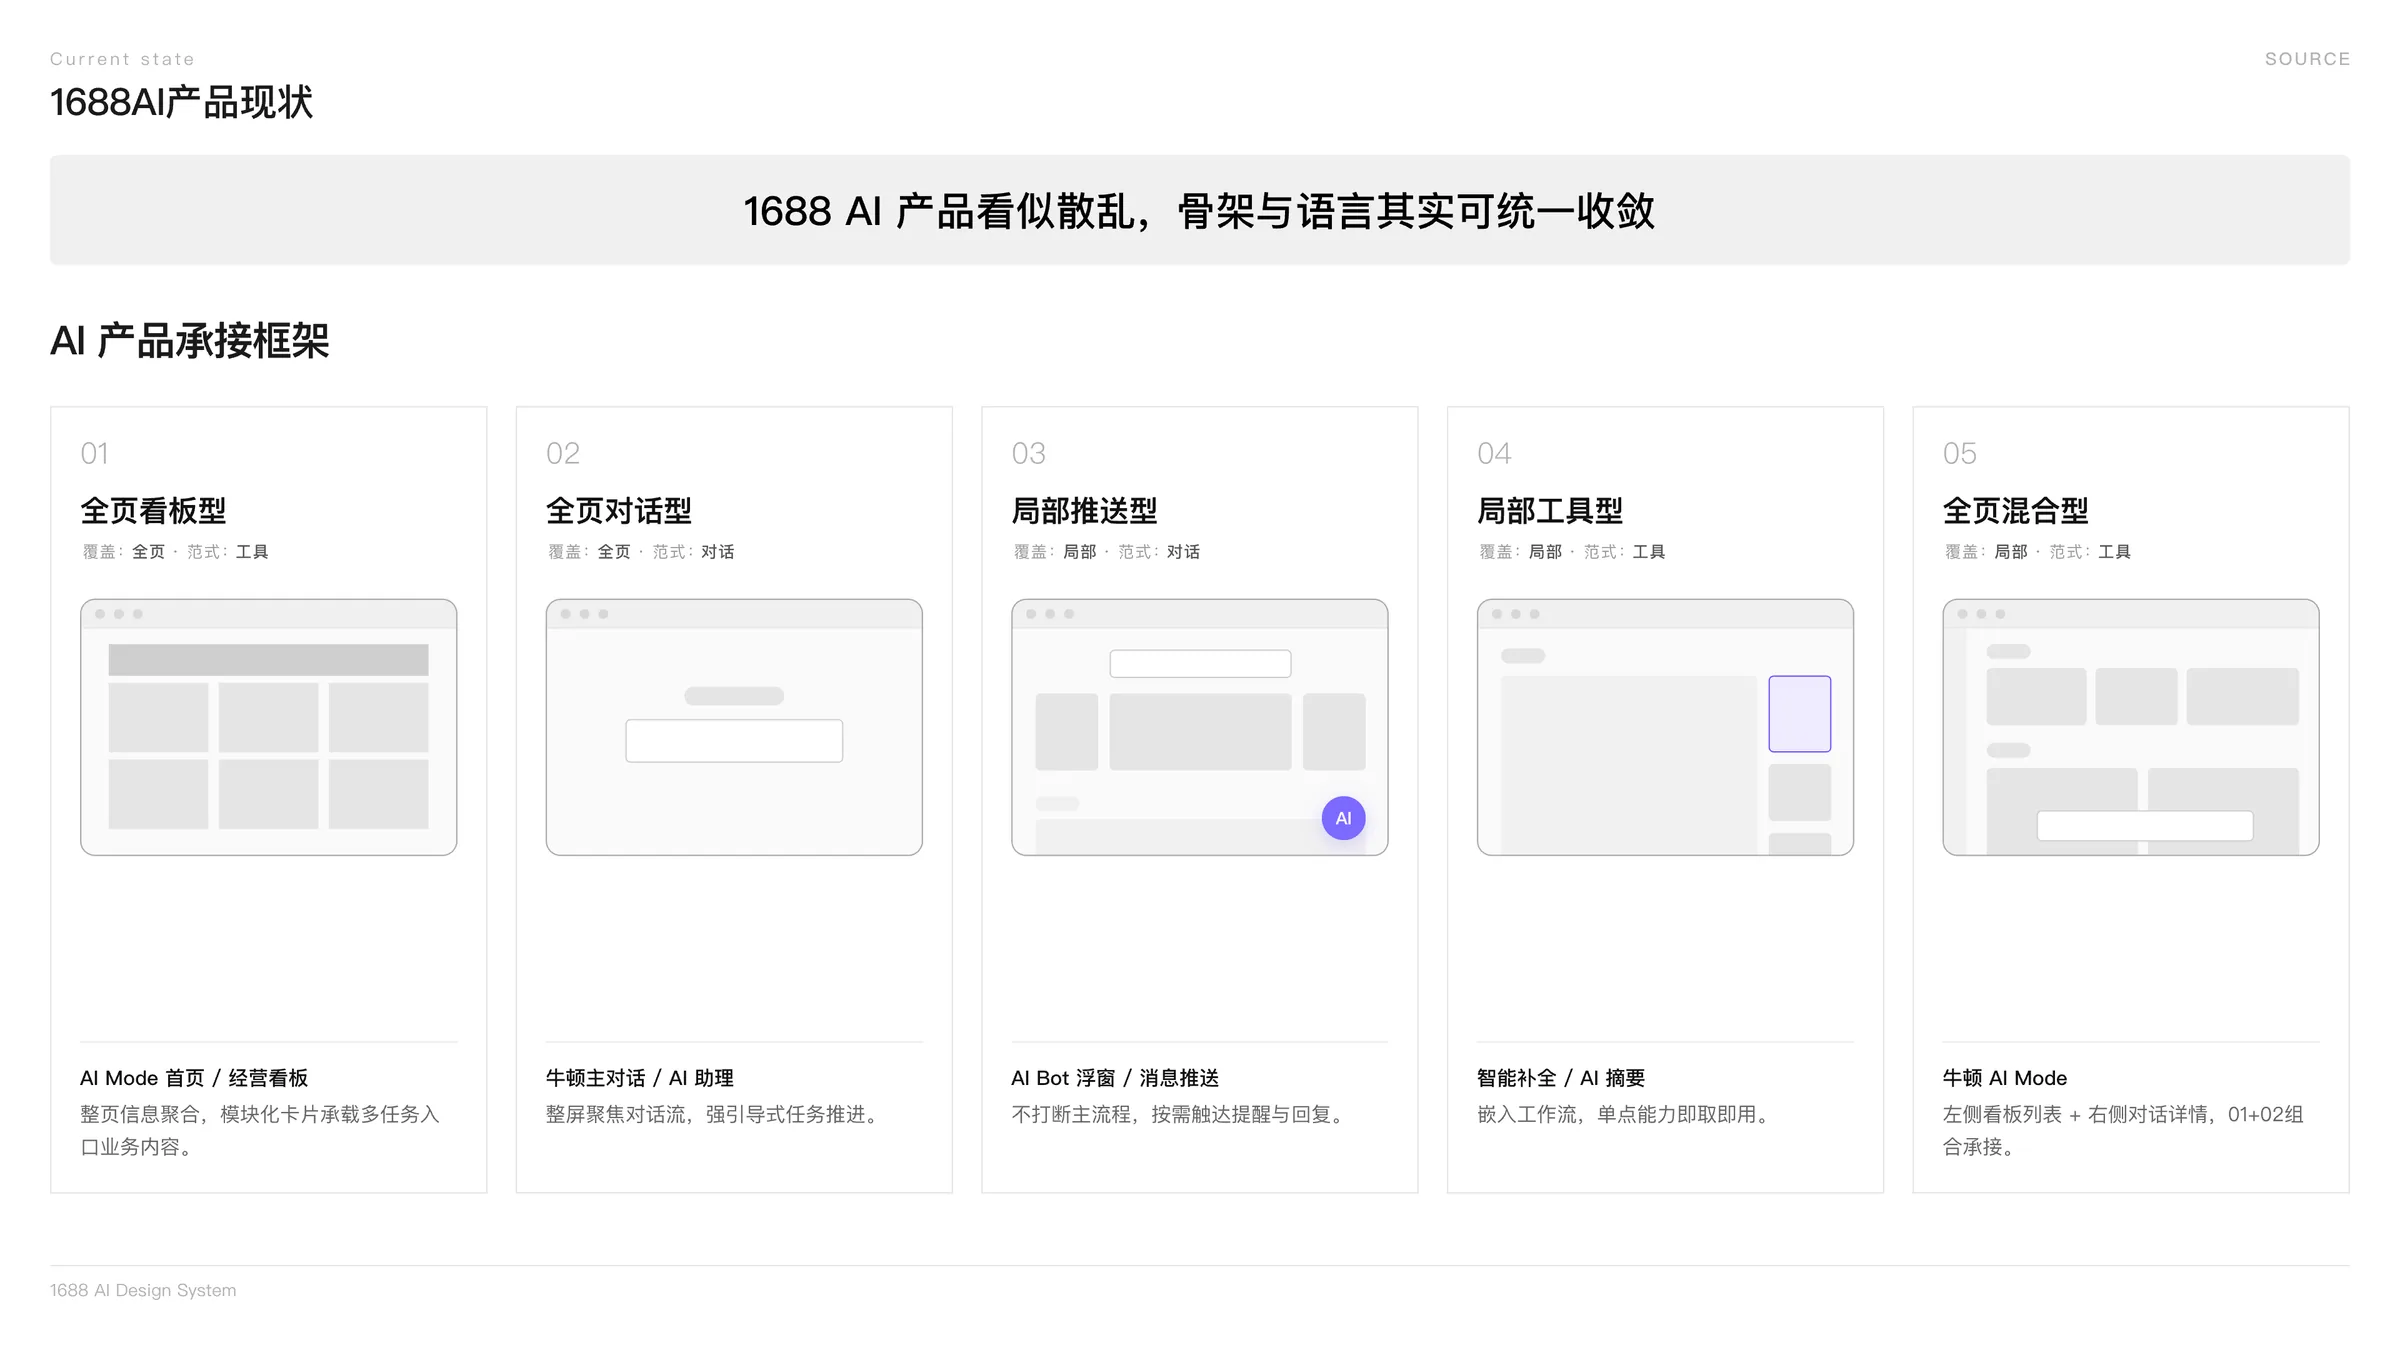Click the Current state label
Screen dimensions: 2400x1350
pyautogui.click(x=122, y=59)
